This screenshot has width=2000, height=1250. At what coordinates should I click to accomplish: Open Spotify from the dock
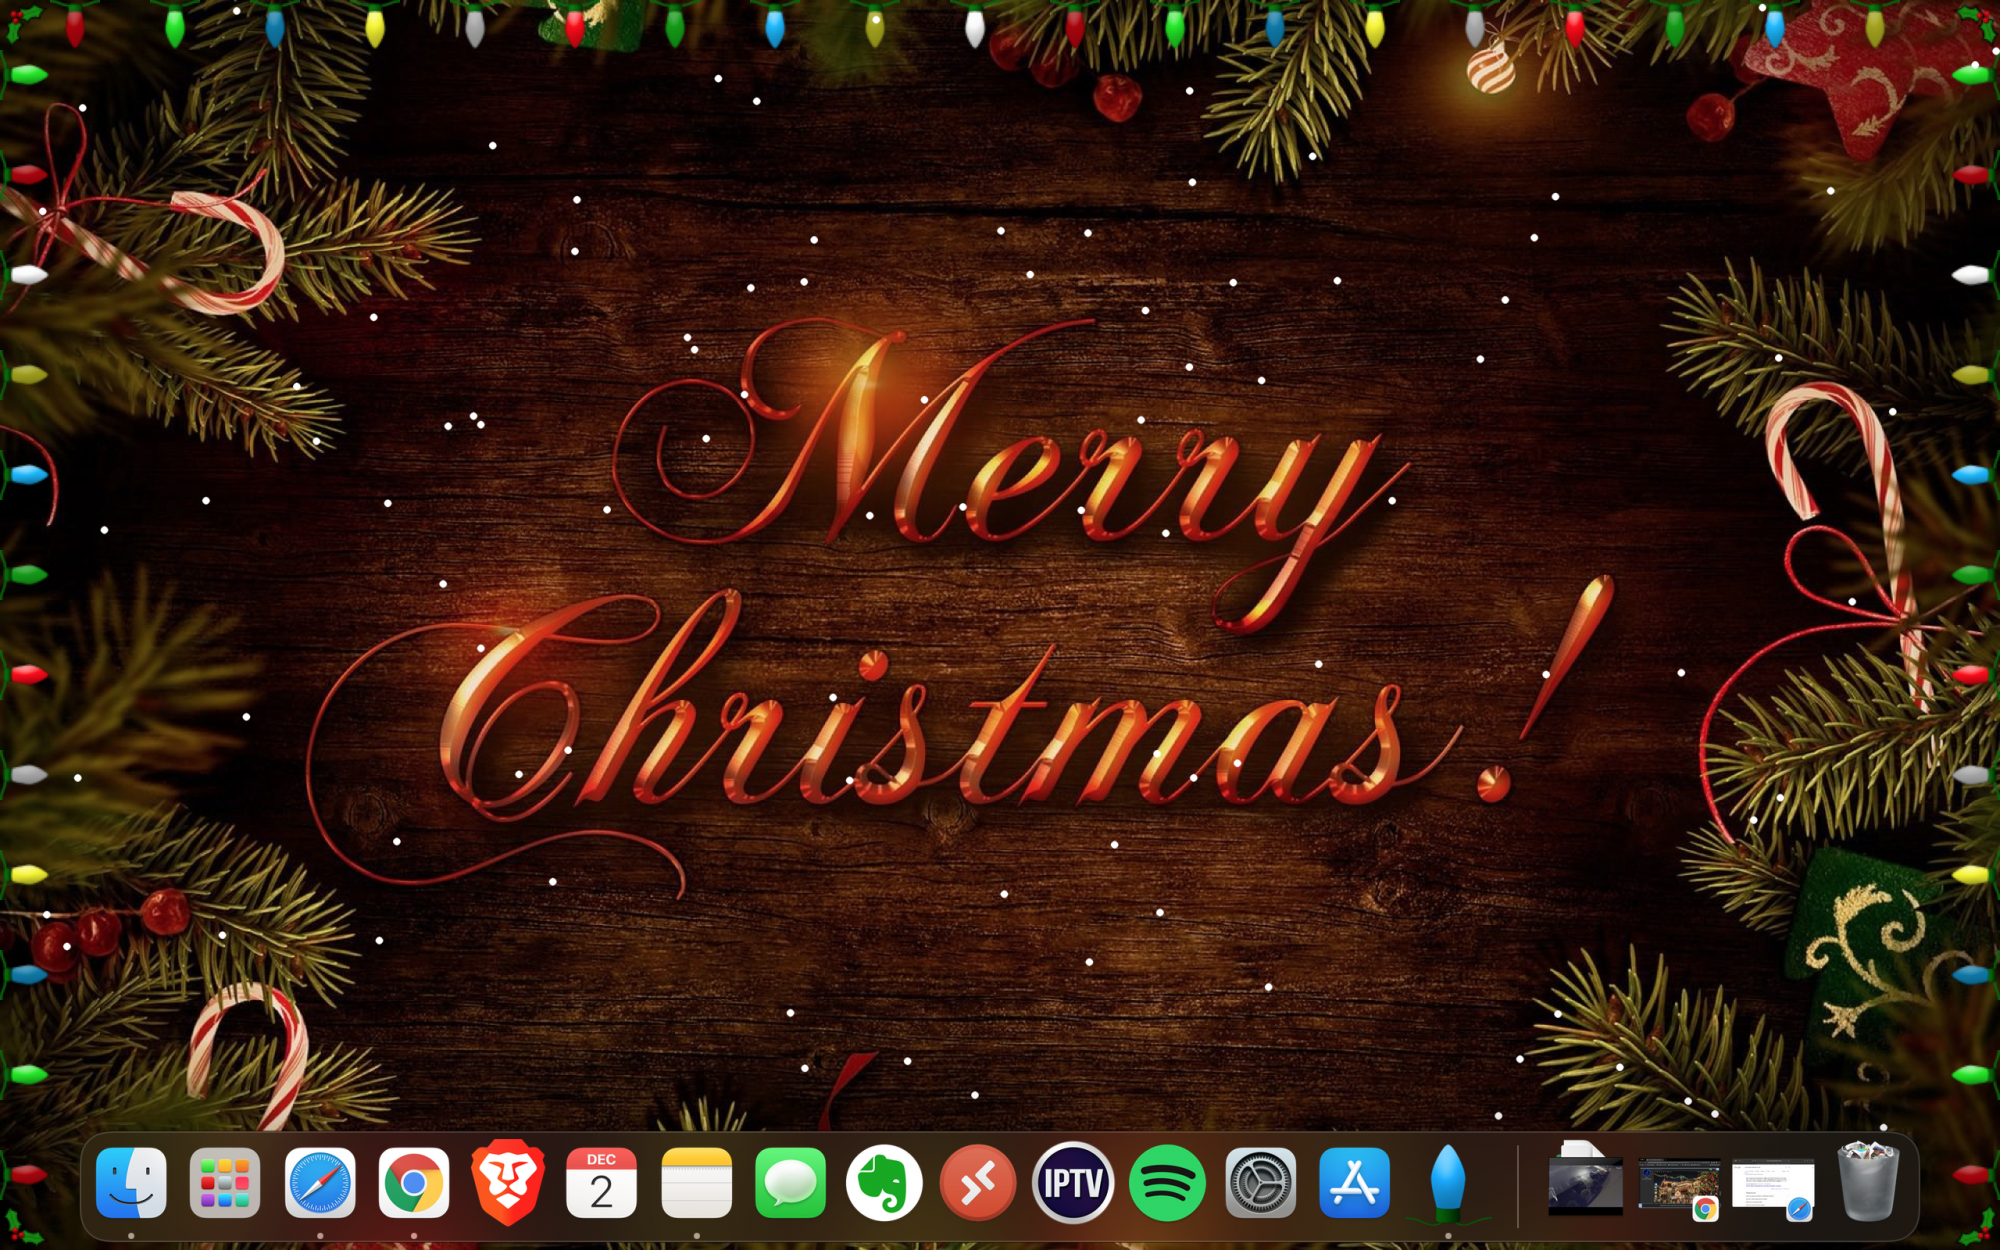(x=1167, y=1184)
